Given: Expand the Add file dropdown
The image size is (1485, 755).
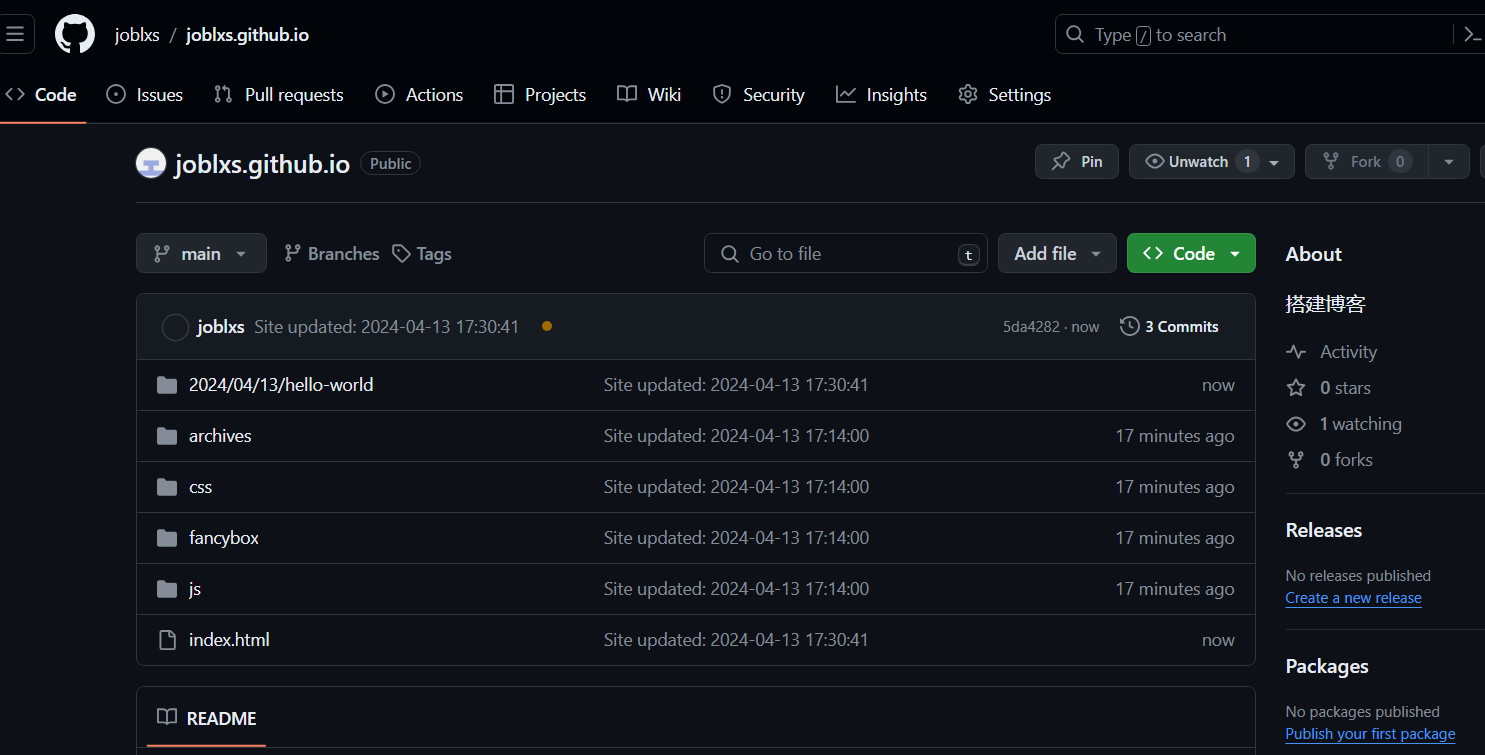Looking at the screenshot, I should [x=1056, y=254].
